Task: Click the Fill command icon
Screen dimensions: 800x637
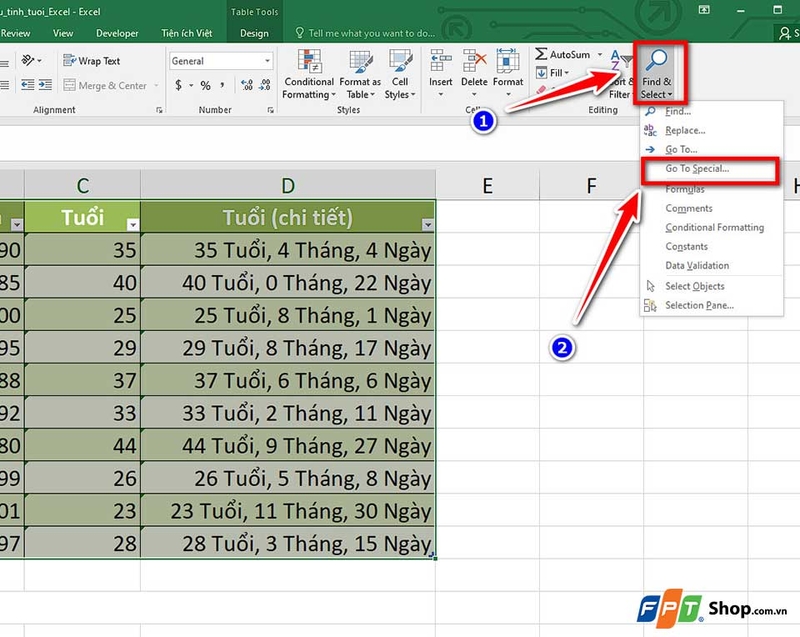Action: tap(541, 72)
